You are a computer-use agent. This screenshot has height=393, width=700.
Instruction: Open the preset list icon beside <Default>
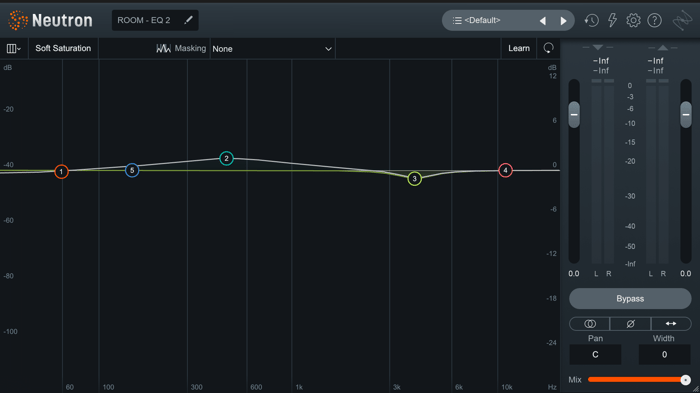457,21
